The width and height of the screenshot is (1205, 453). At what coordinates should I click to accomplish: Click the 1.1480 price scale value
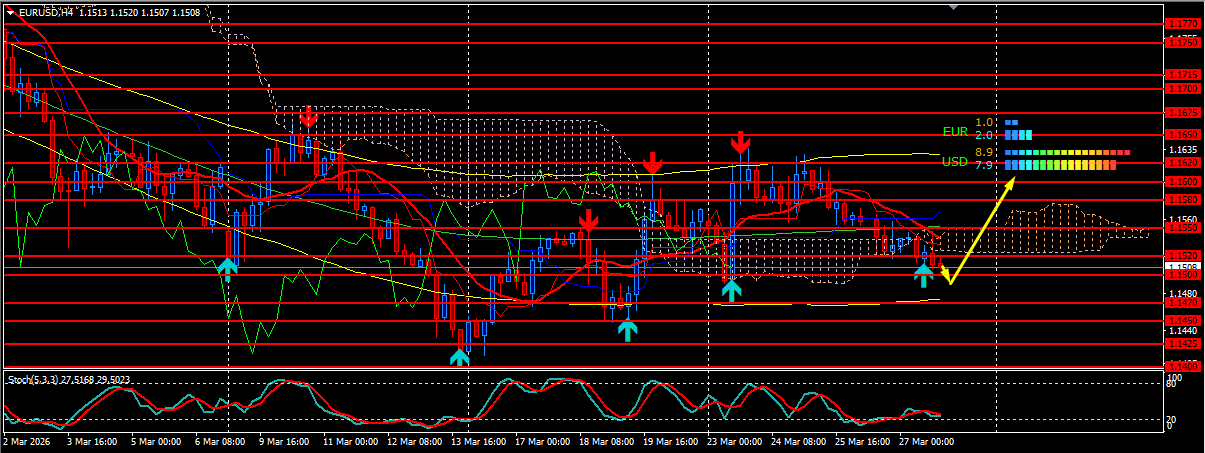click(1183, 293)
